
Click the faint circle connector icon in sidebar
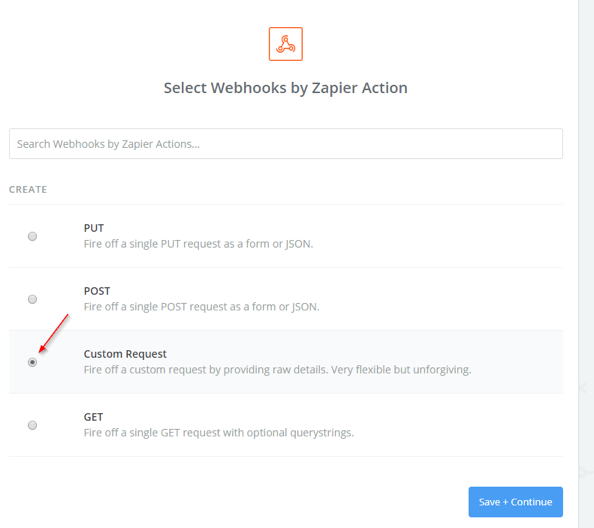(x=582, y=472)
